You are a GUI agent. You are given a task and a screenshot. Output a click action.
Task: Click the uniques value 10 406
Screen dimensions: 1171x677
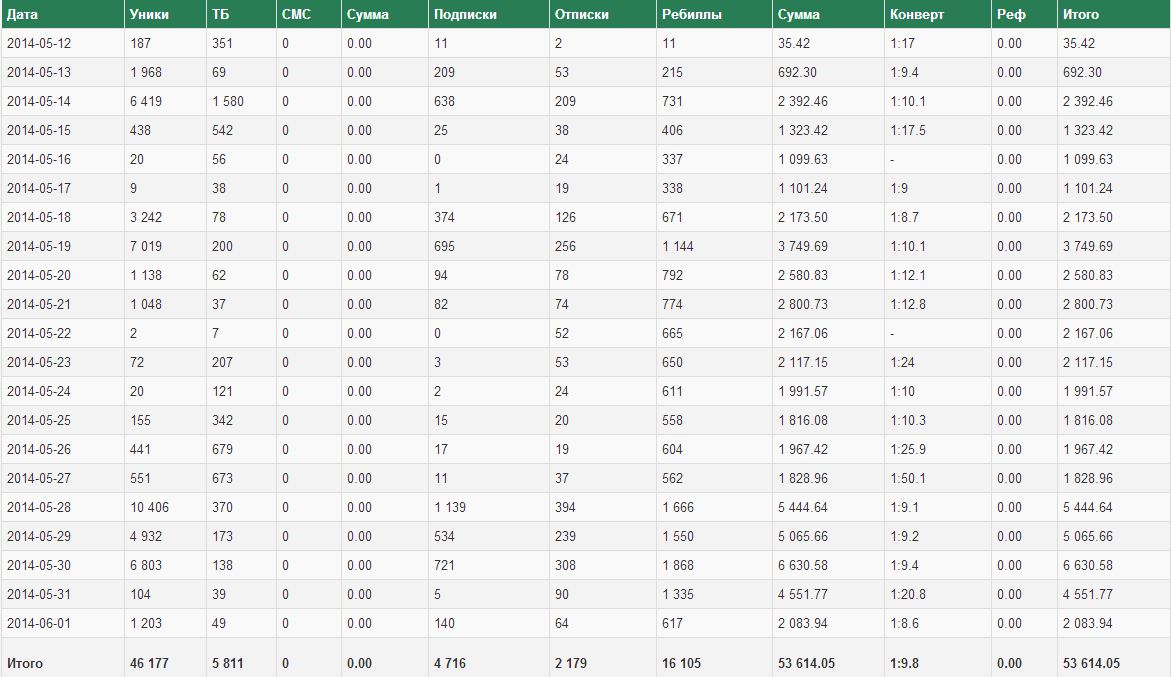click(x=150, y=508)
